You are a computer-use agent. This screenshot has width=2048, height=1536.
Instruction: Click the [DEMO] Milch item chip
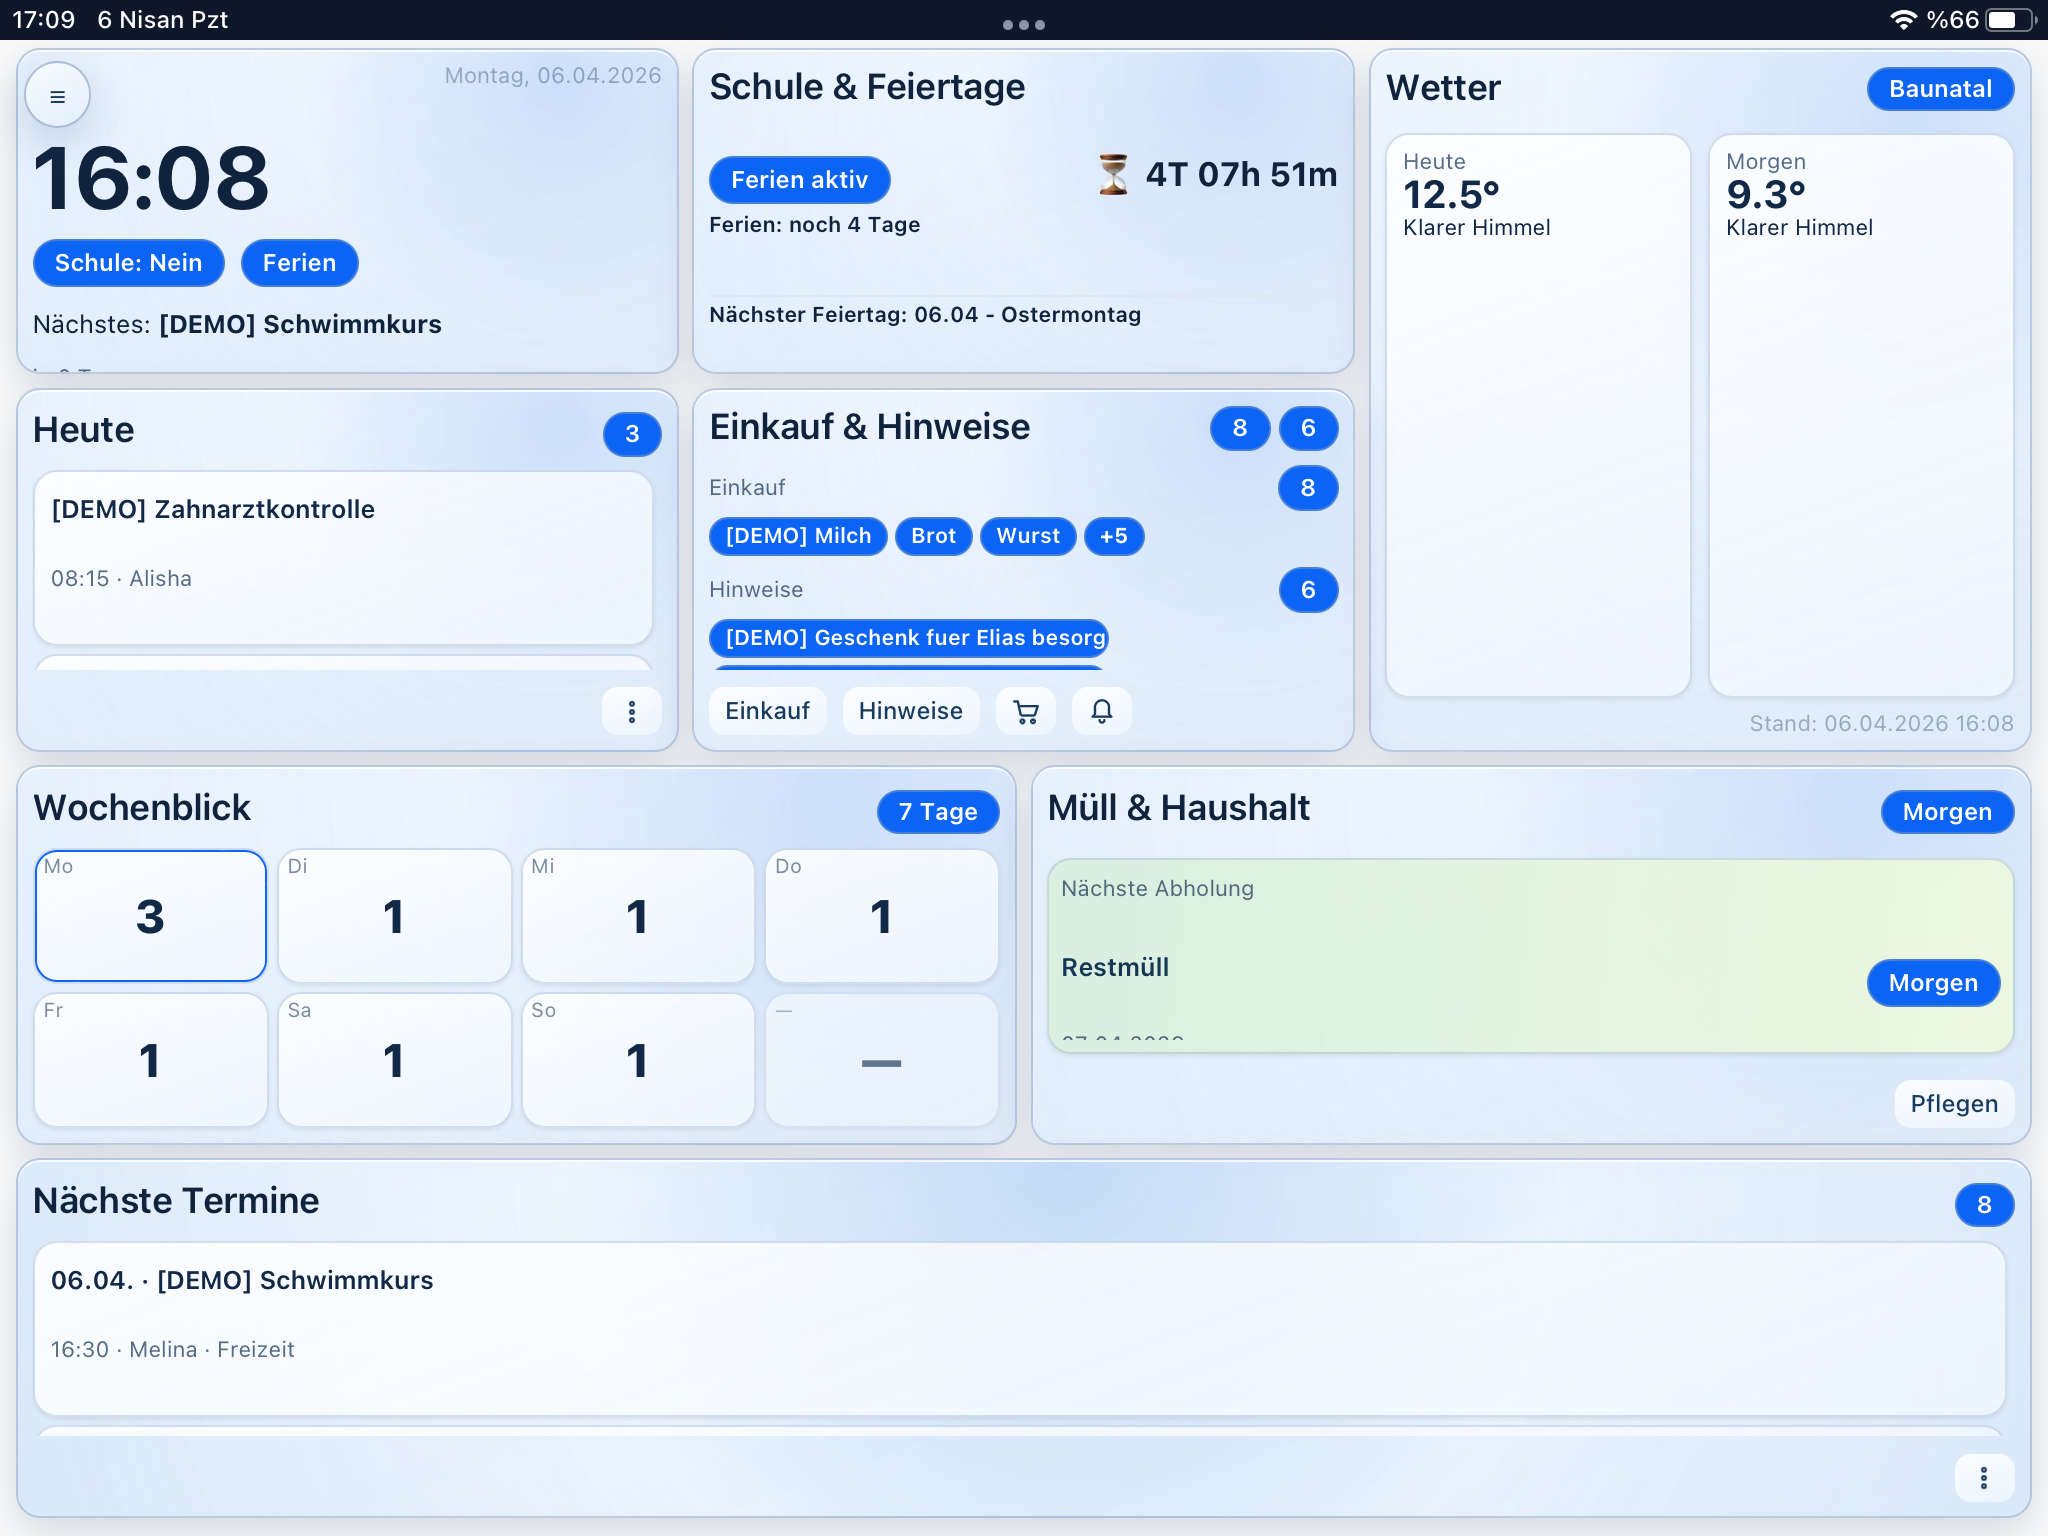(798, 536)
